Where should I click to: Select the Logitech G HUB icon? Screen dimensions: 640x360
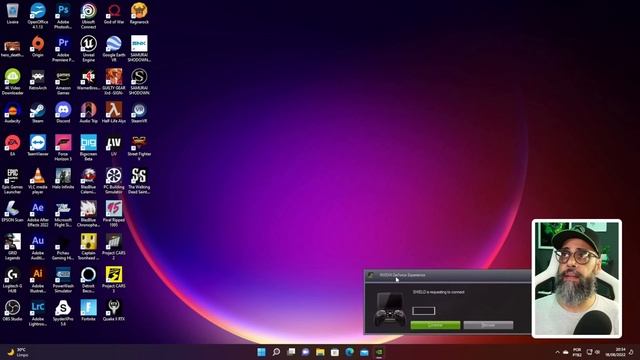13,280
